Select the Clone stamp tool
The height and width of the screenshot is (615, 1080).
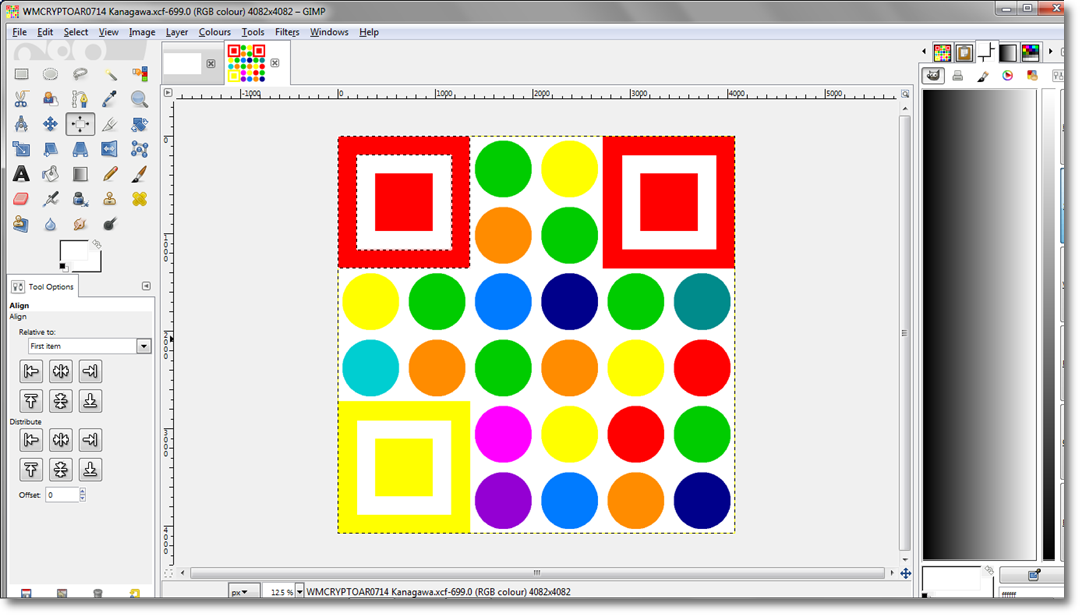110,199
